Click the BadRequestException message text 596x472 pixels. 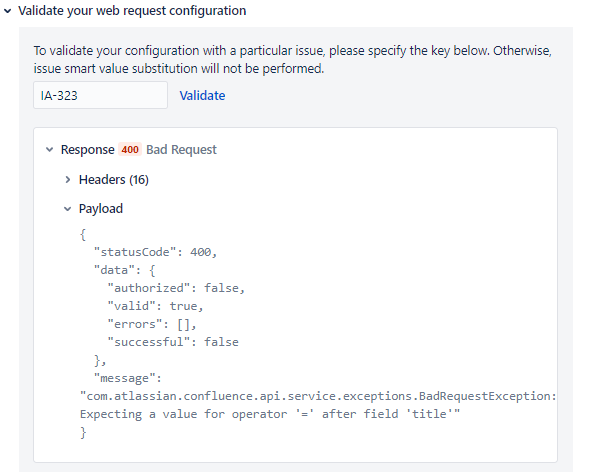tap(318, 396)
